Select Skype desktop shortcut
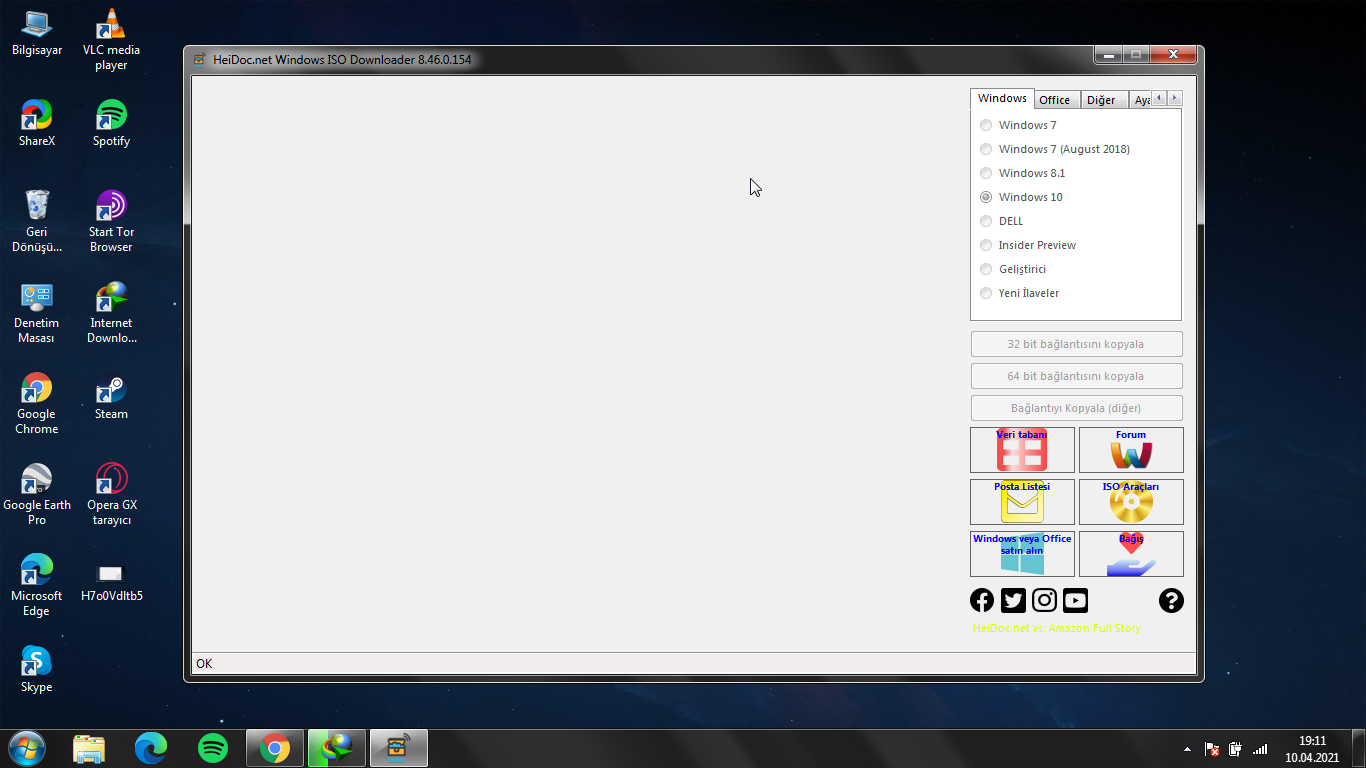The height and width of the screenshot is (768, 1366). 37,670
